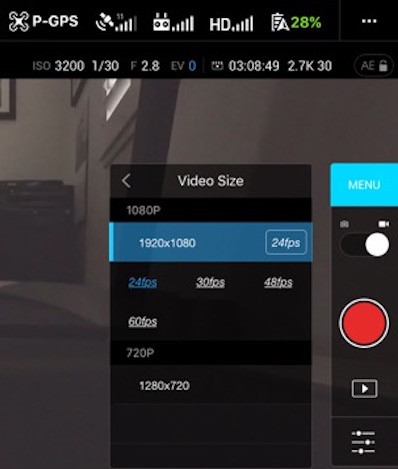Go back using the Video Size chevron

click(126, 181)
